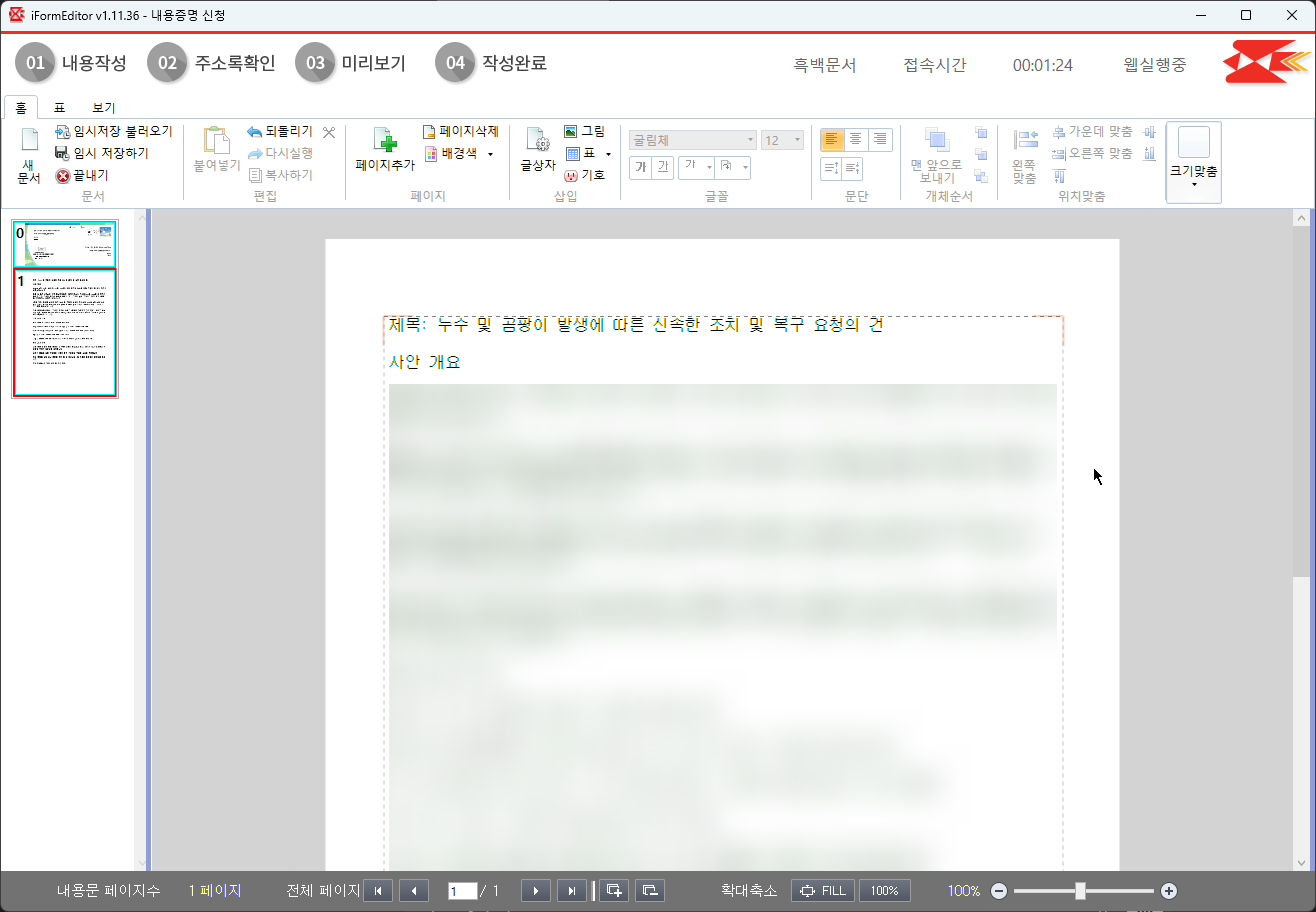
Task: Go to step 03 미리보기
Action: (x=350, y=63)
